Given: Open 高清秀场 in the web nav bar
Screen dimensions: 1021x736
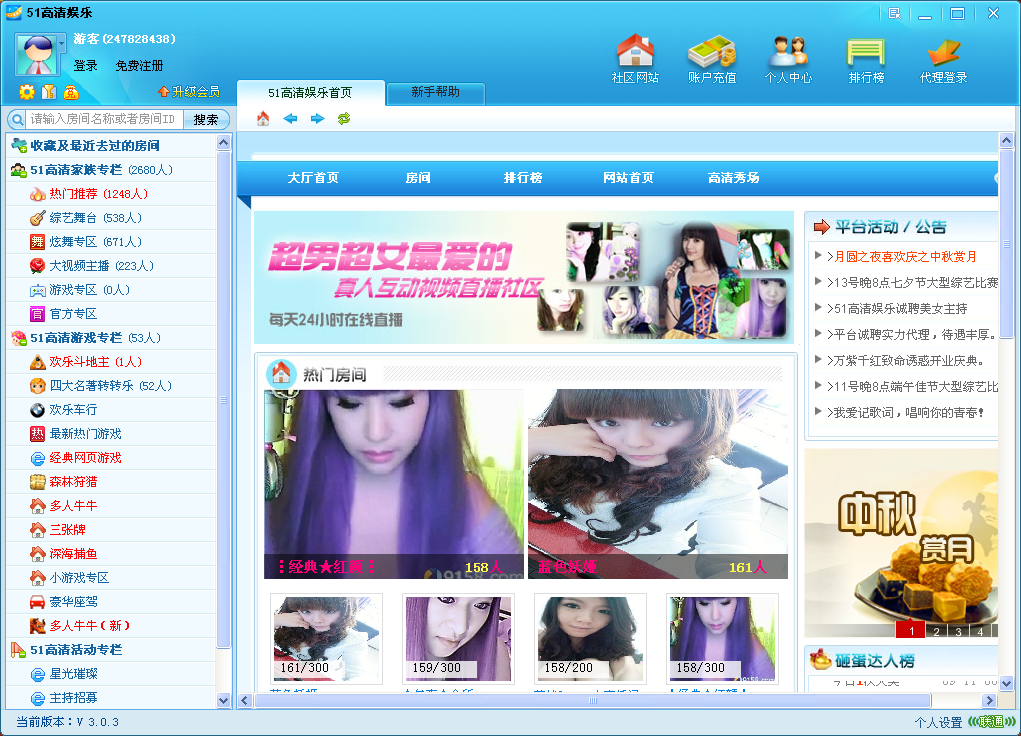Looking at the screenshot, I should (x=734, y=178).
